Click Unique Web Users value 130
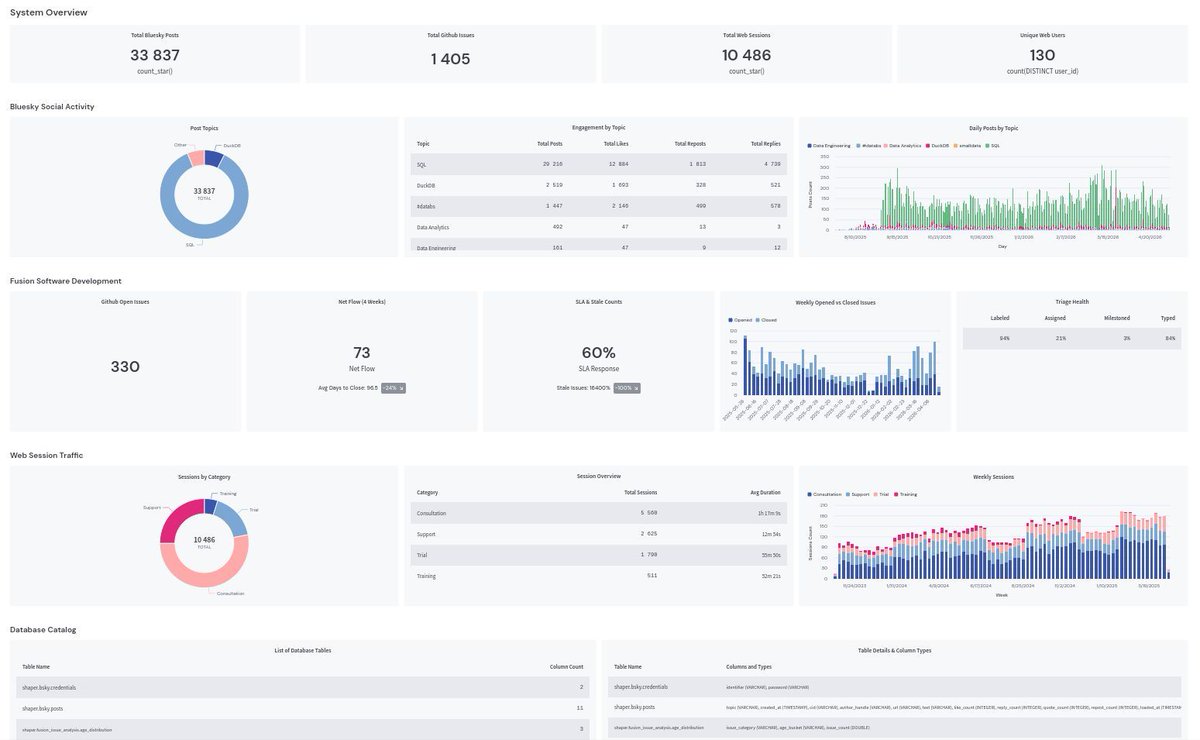Screen dimensions: 1200x740 point(1042,55)
